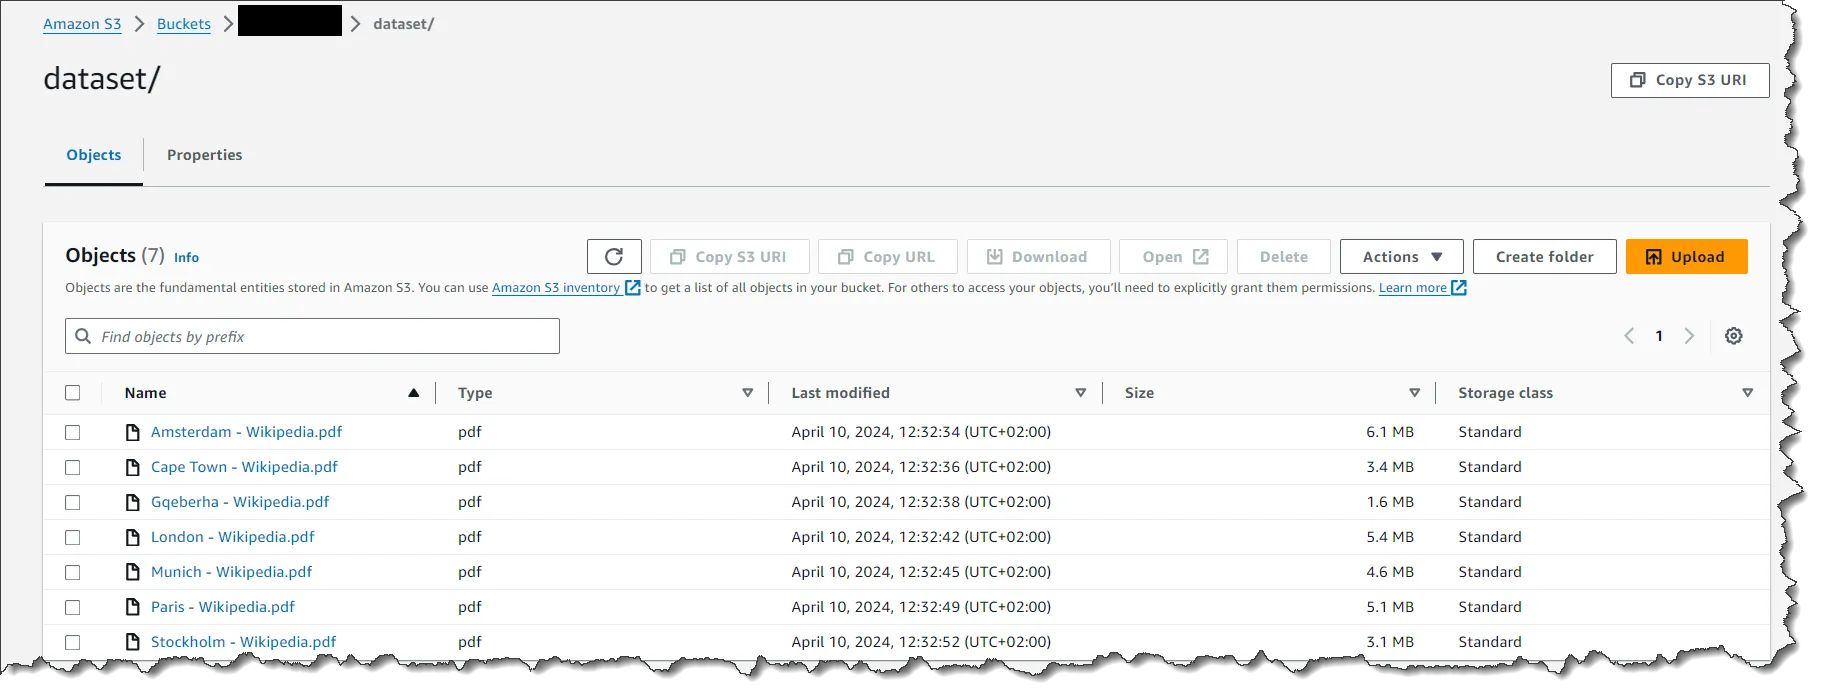Check the Cape Town - Wikipedia.pdf checkbox

tap(73, 467)
